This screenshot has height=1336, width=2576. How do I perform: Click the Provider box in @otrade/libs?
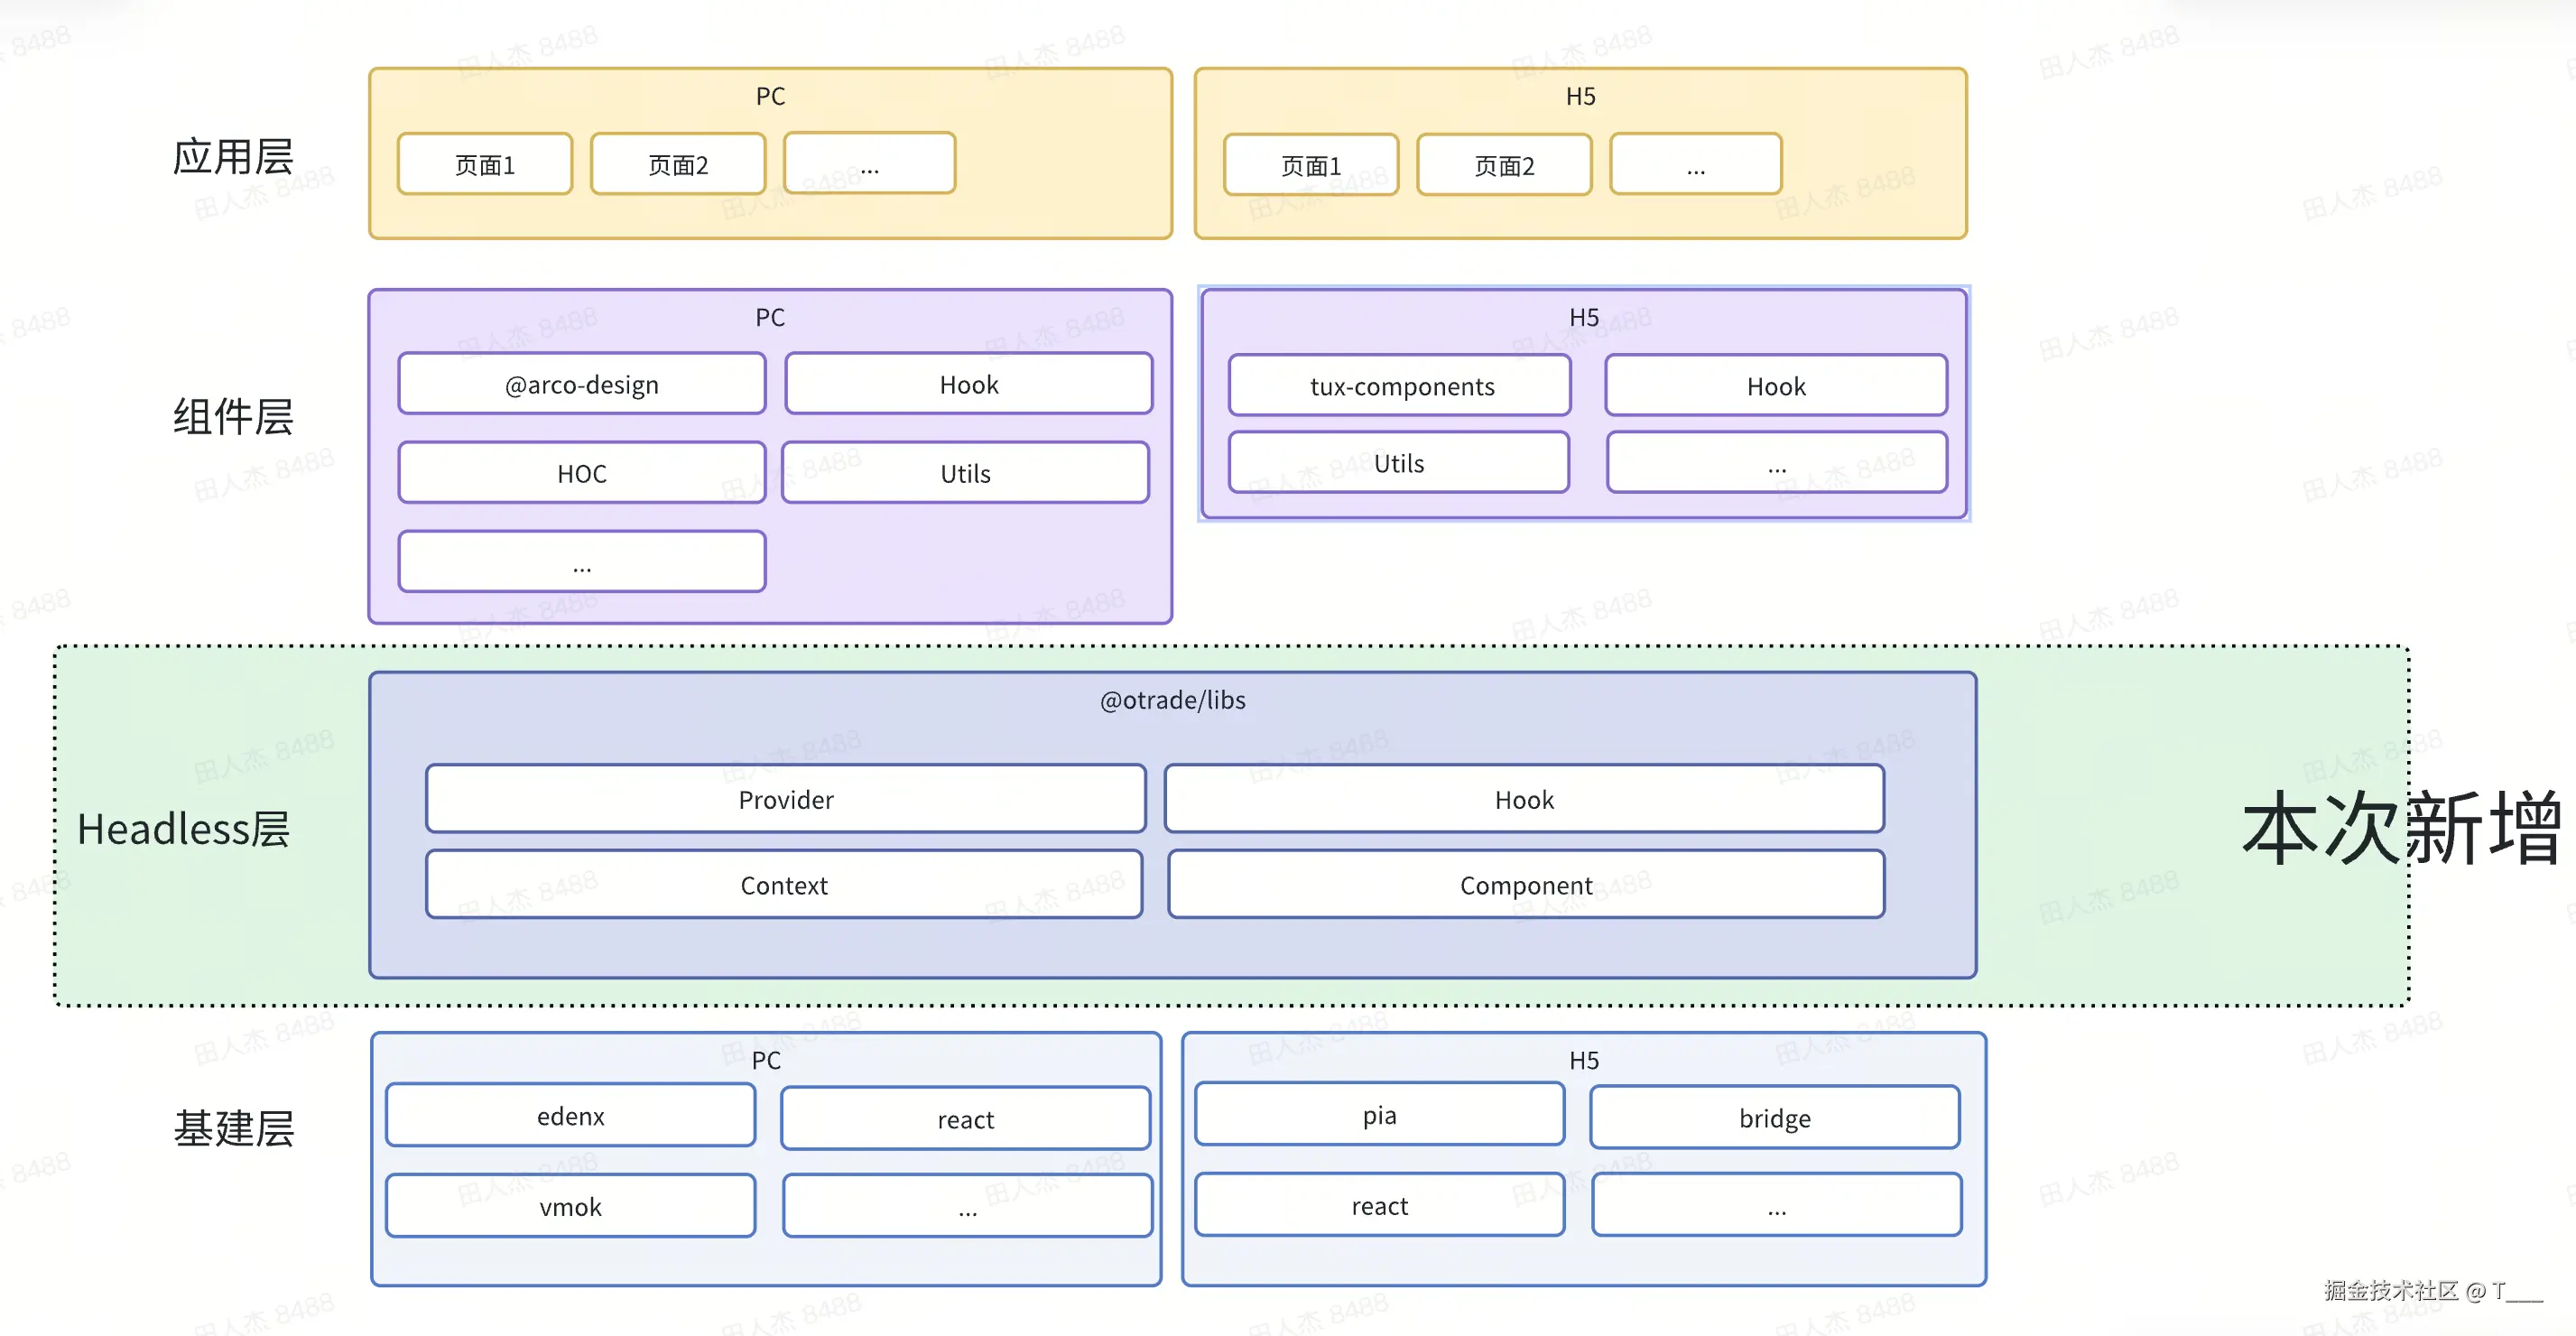pyautogui.click(x=785, y=799)
